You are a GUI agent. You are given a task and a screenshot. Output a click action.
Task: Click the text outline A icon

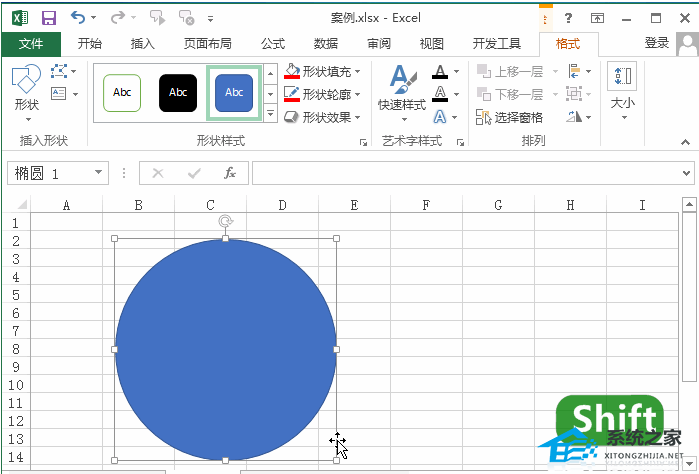click(x=440, y=94)
